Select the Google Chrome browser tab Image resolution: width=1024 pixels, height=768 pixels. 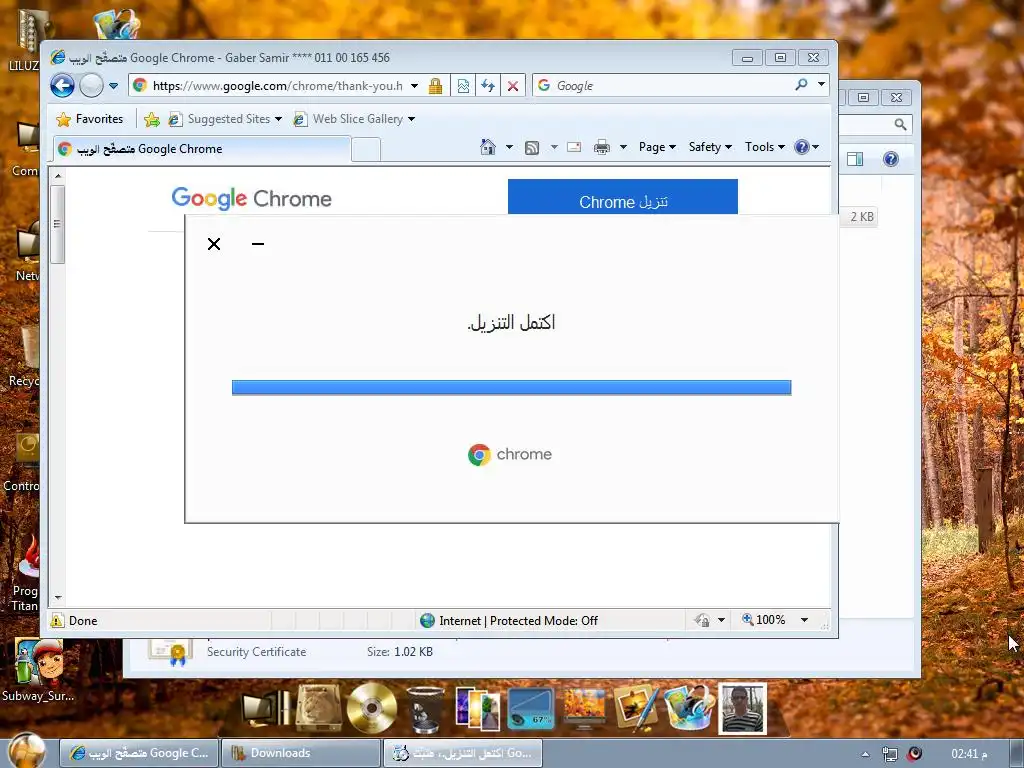pos(202,149)
